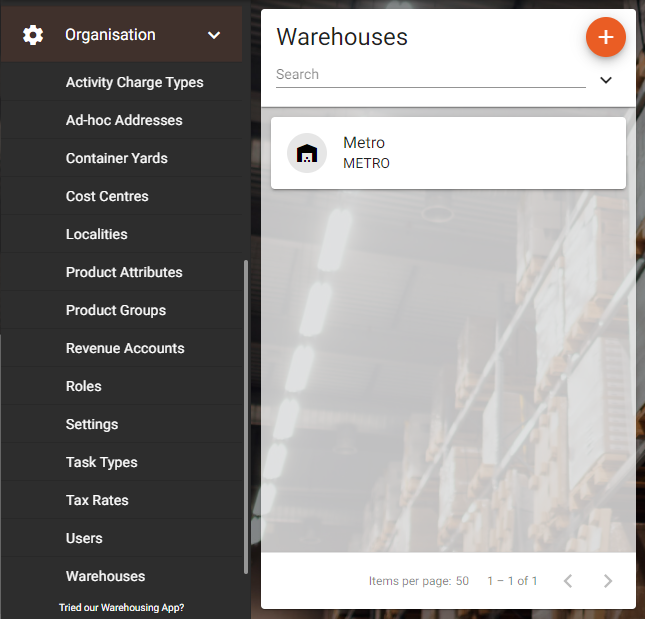Click the sidebar scrollbar
The width and height of the screenshot is (645, 619).
click(x=246, y=416)
